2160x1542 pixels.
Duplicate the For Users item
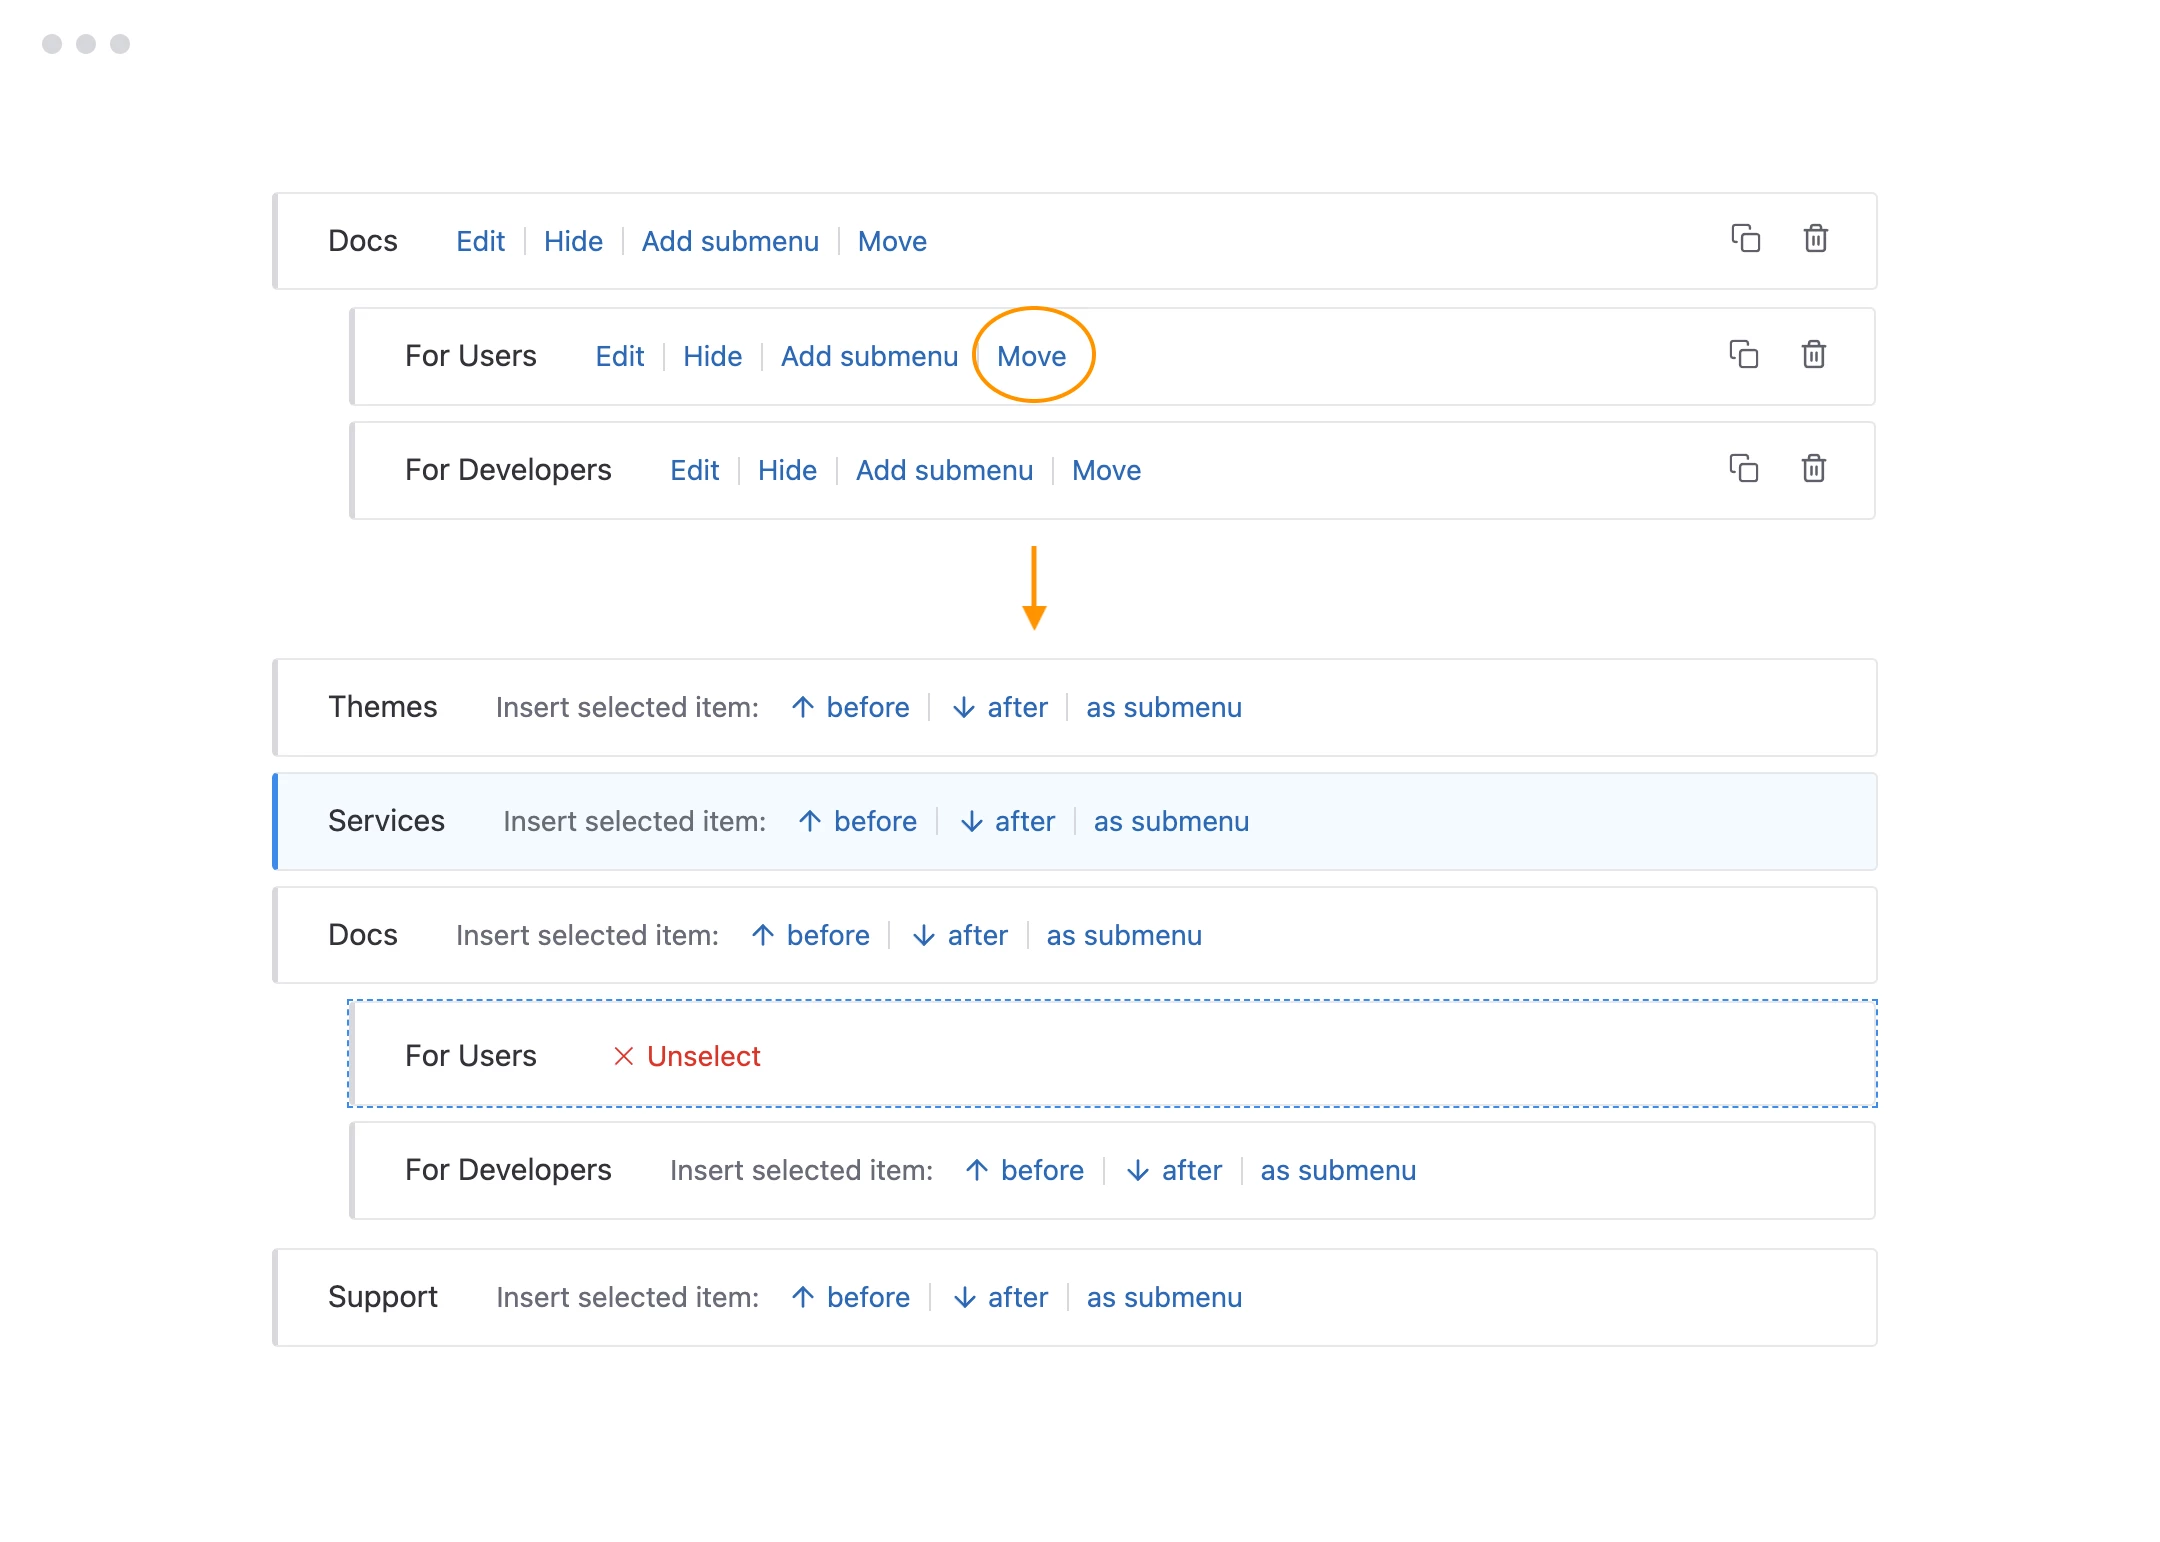[x=1743, y=355]
